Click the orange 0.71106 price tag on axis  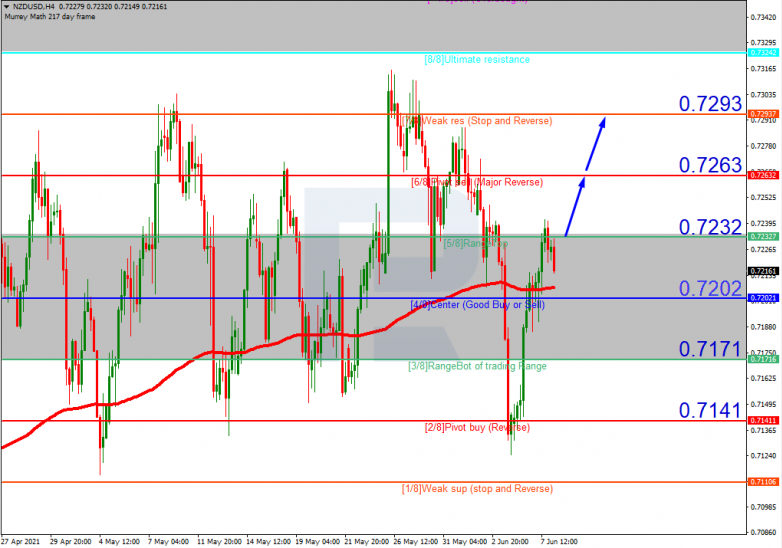[x=763, y=482]
